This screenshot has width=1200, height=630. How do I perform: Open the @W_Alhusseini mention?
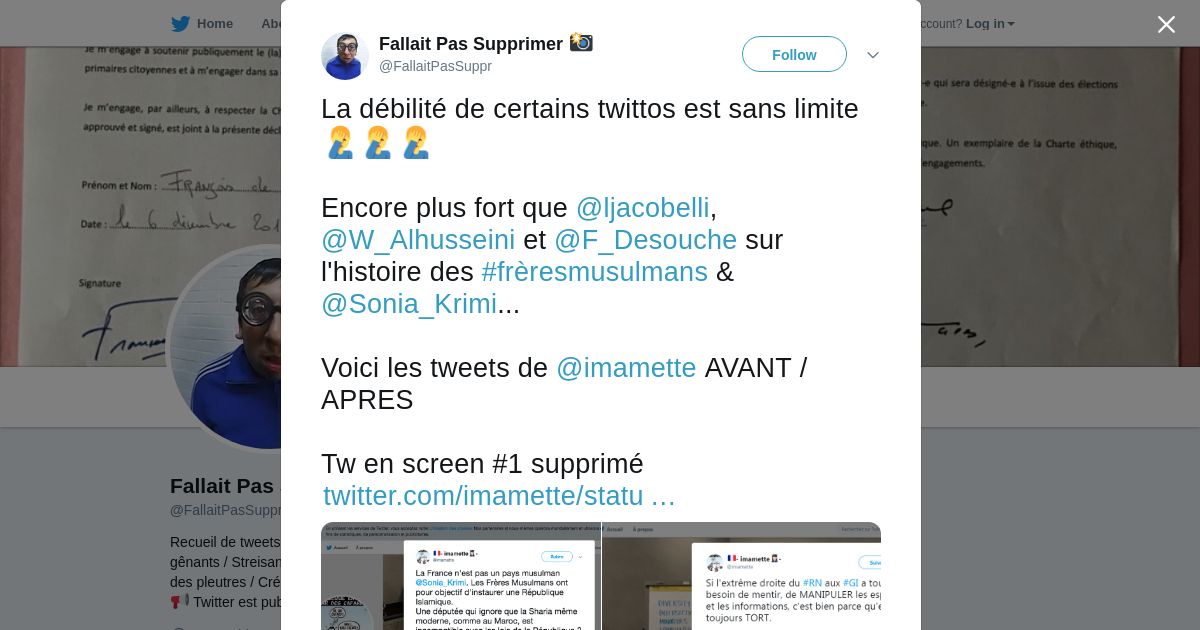click(418, 240)
